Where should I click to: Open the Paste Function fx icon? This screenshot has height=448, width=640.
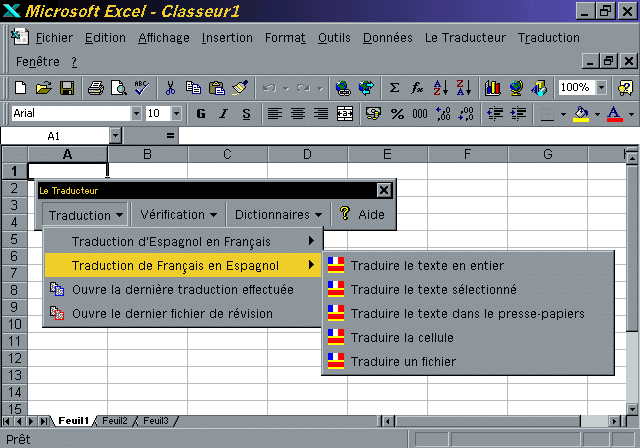[x=417, y=88]
